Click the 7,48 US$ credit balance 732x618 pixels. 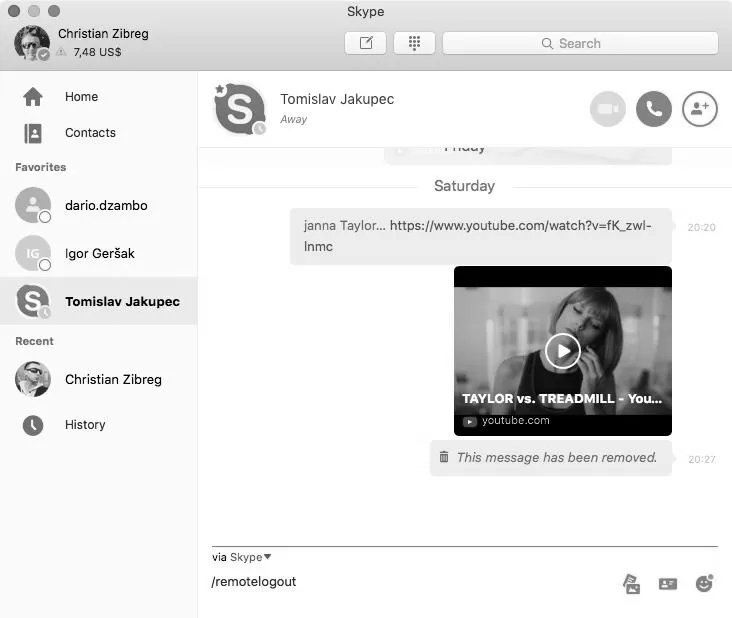click(97, 52)
